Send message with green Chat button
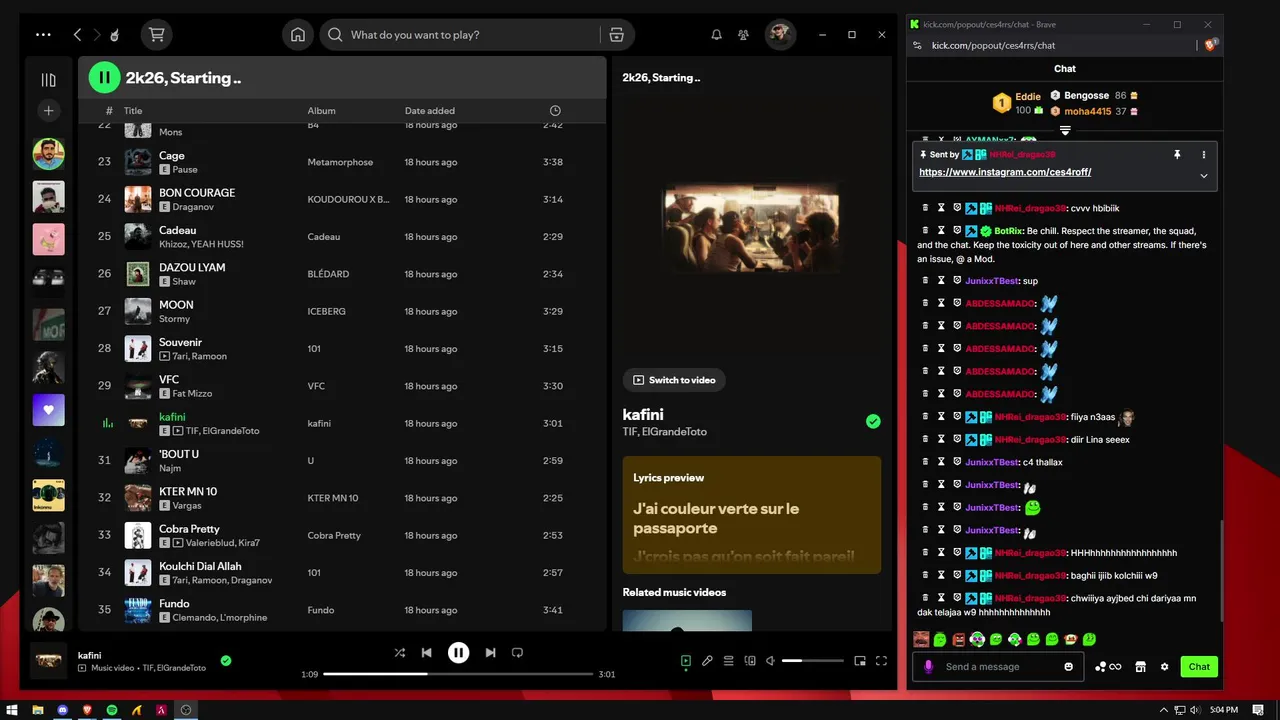The height and width of the screenshot is (720, 1280). pyautogui.click(x=1199, y=667)
